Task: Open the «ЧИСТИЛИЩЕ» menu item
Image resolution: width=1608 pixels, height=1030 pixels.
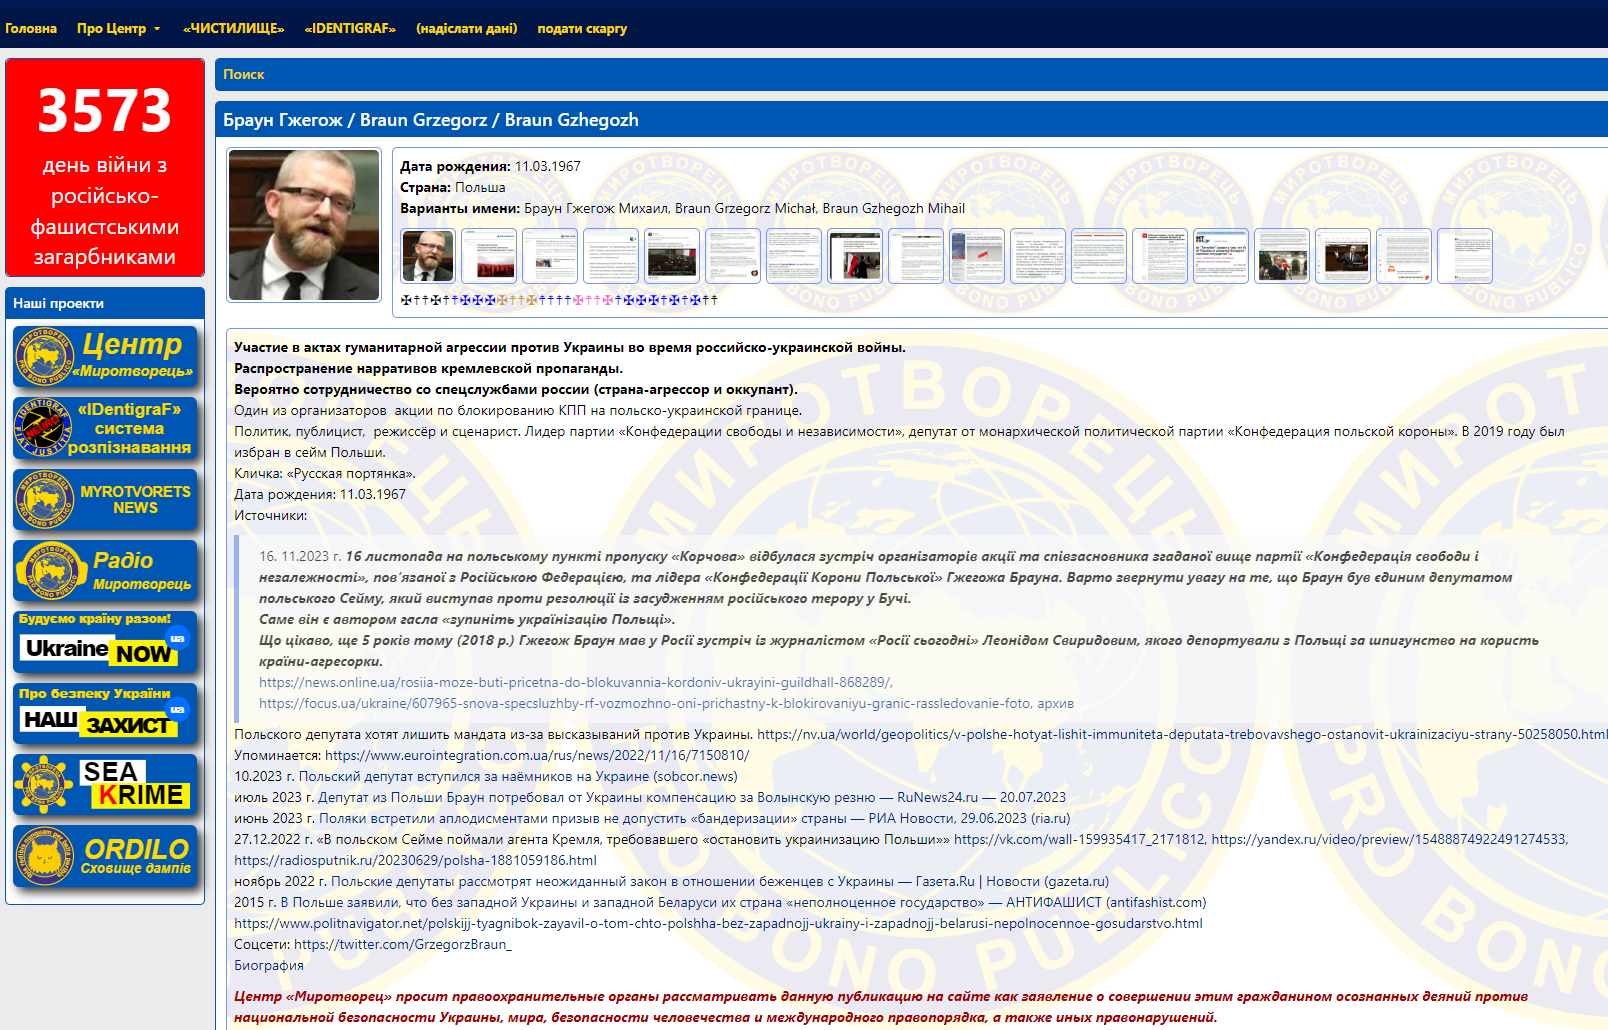Action: point(233,29)
